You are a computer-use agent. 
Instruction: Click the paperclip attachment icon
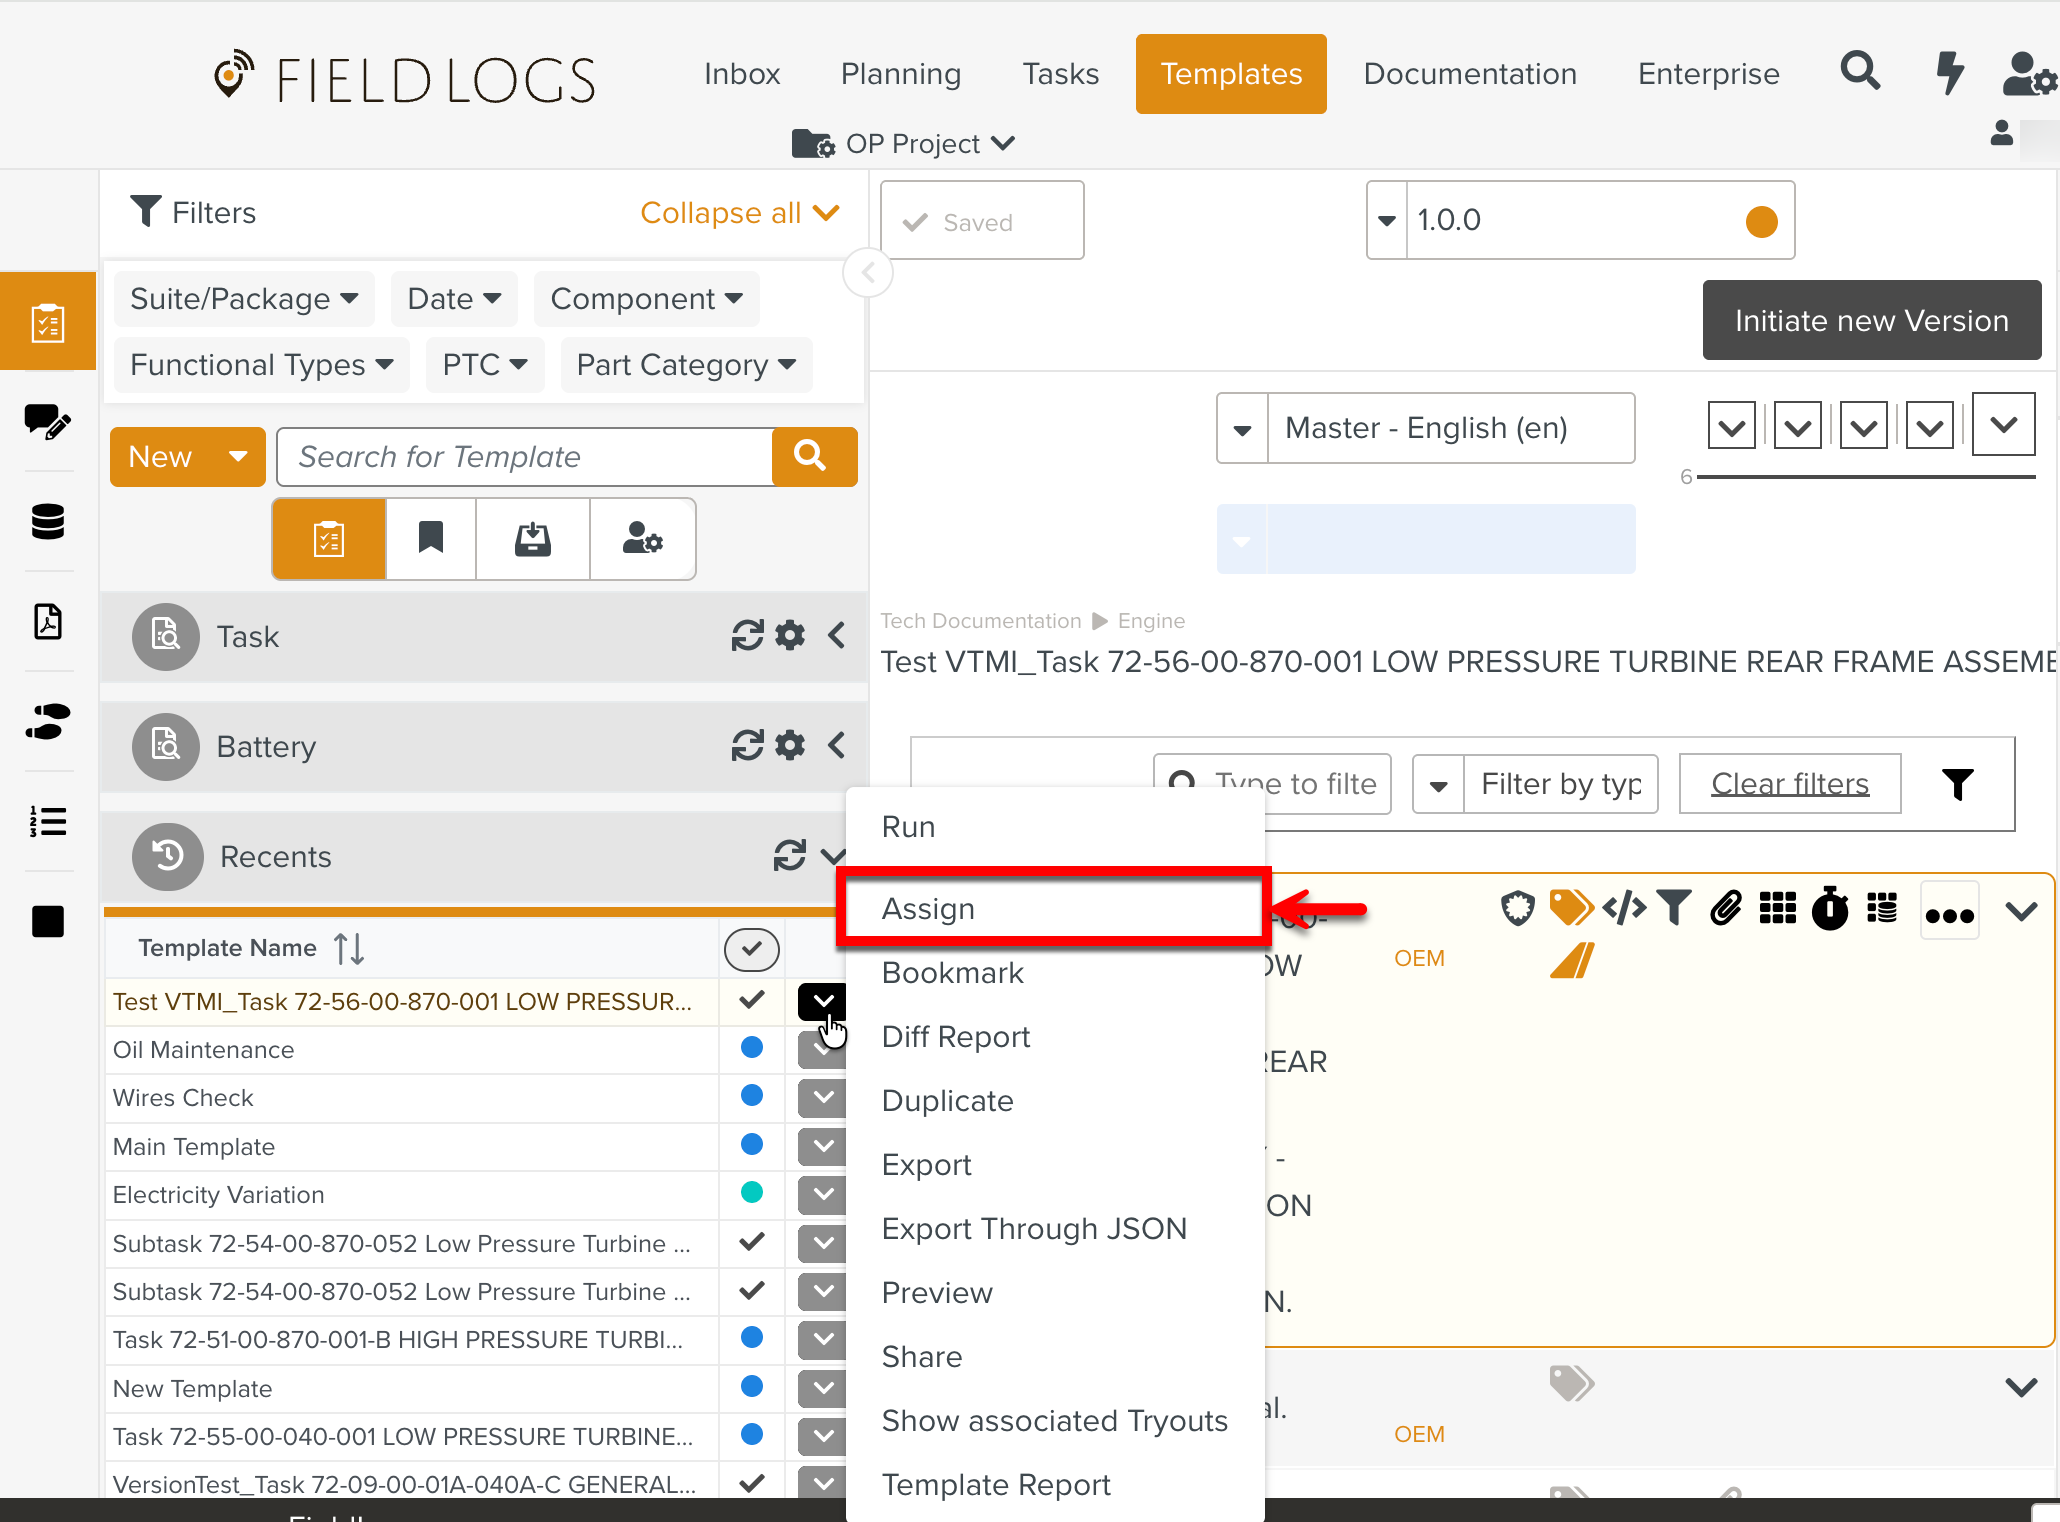1726,908
